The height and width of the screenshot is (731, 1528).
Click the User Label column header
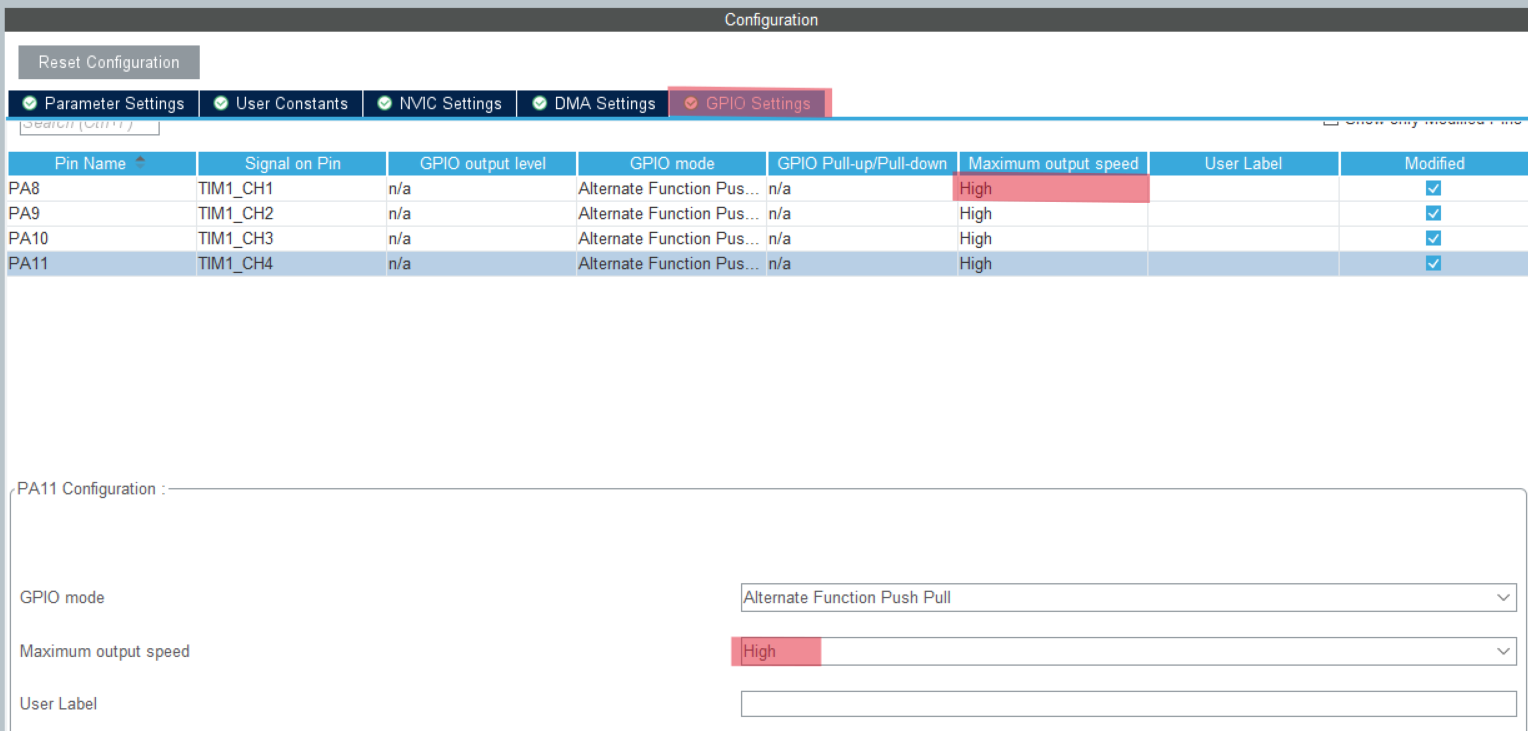click(x=1243, y=163)
